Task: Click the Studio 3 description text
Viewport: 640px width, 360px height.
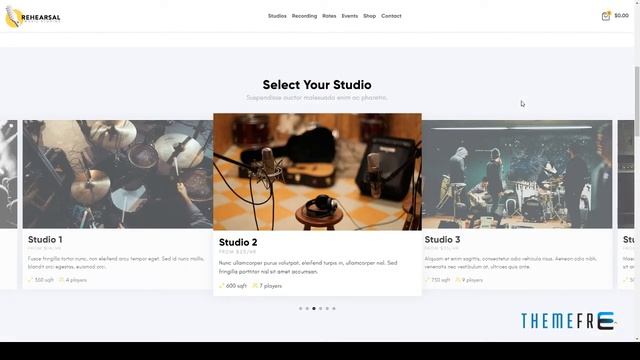Action: 511,262
